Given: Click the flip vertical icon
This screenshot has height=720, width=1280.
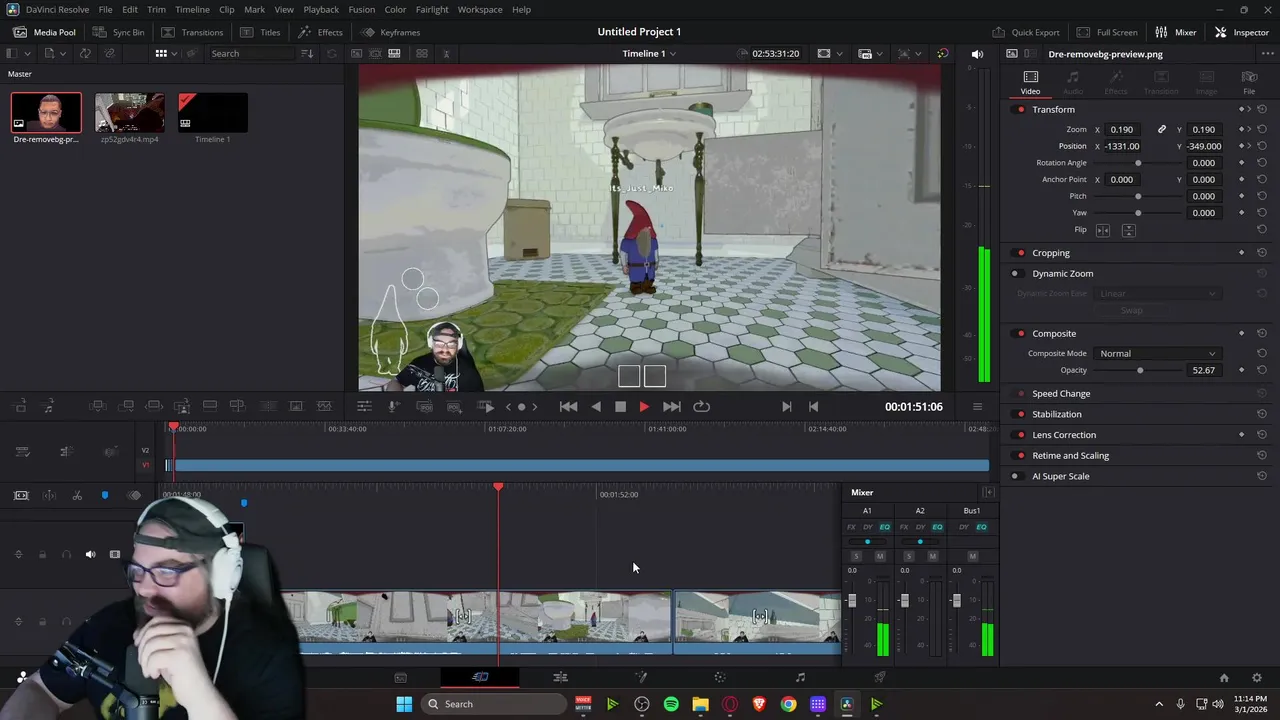Looking at the screenshot, I should (1128, 230).
